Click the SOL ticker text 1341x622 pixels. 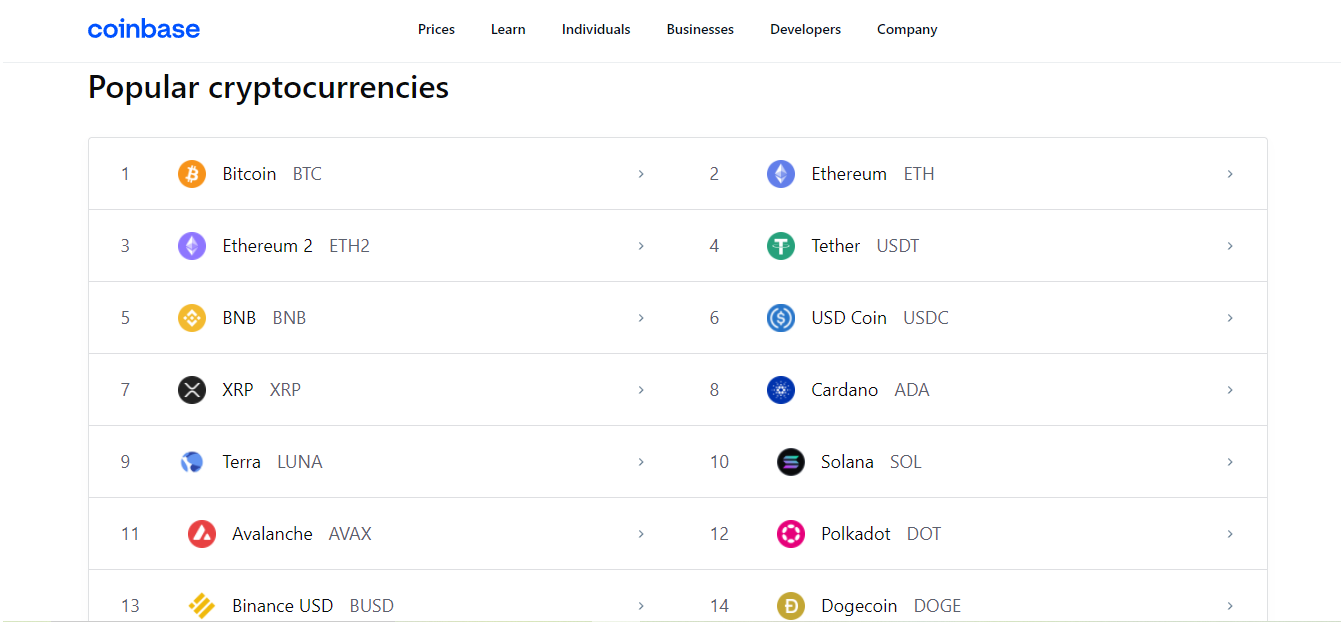pyautogui.click(x=906, y=462)
